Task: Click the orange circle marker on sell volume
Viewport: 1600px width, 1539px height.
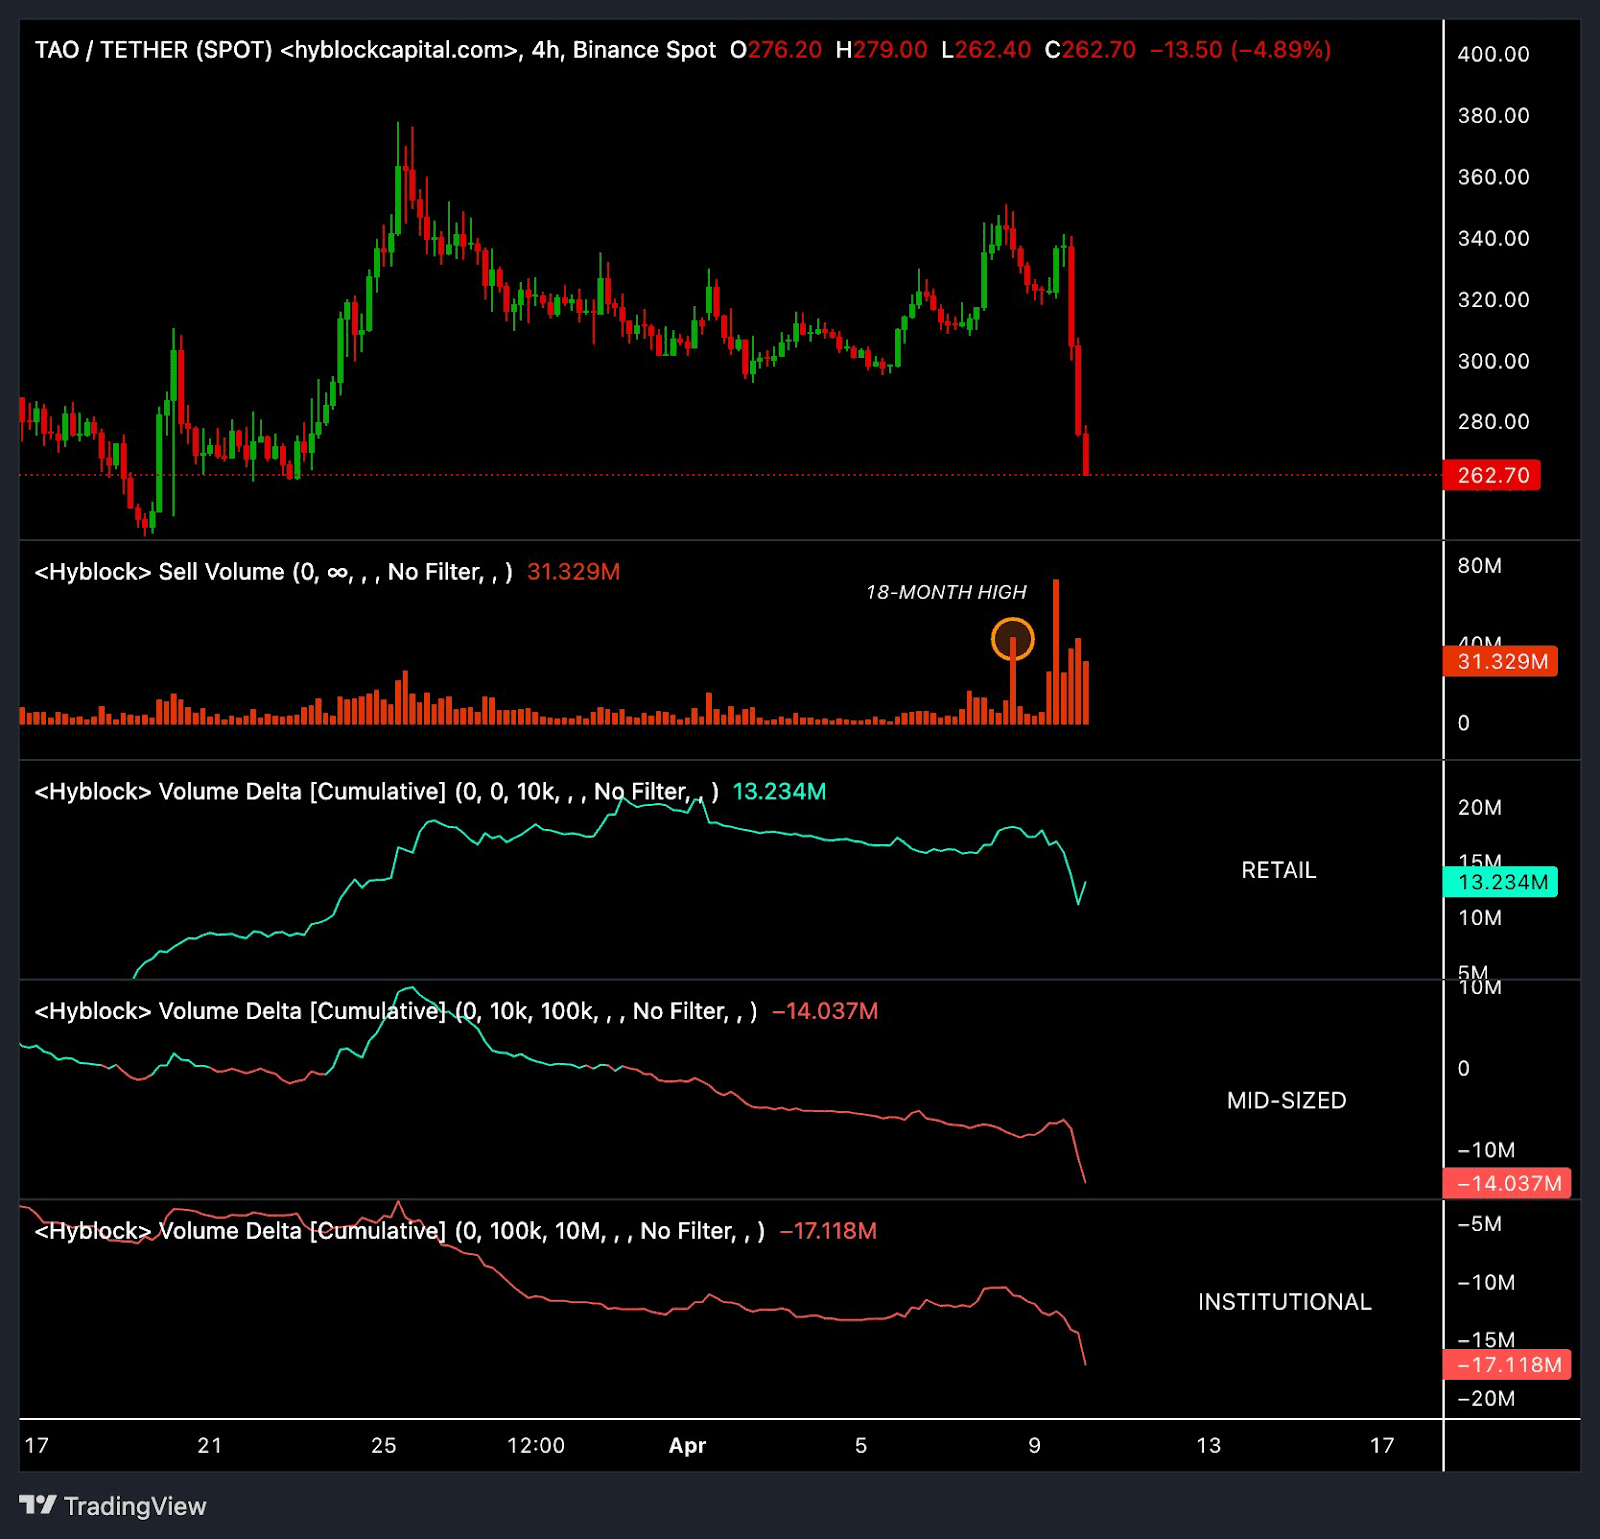Action: coord(1012,639)
